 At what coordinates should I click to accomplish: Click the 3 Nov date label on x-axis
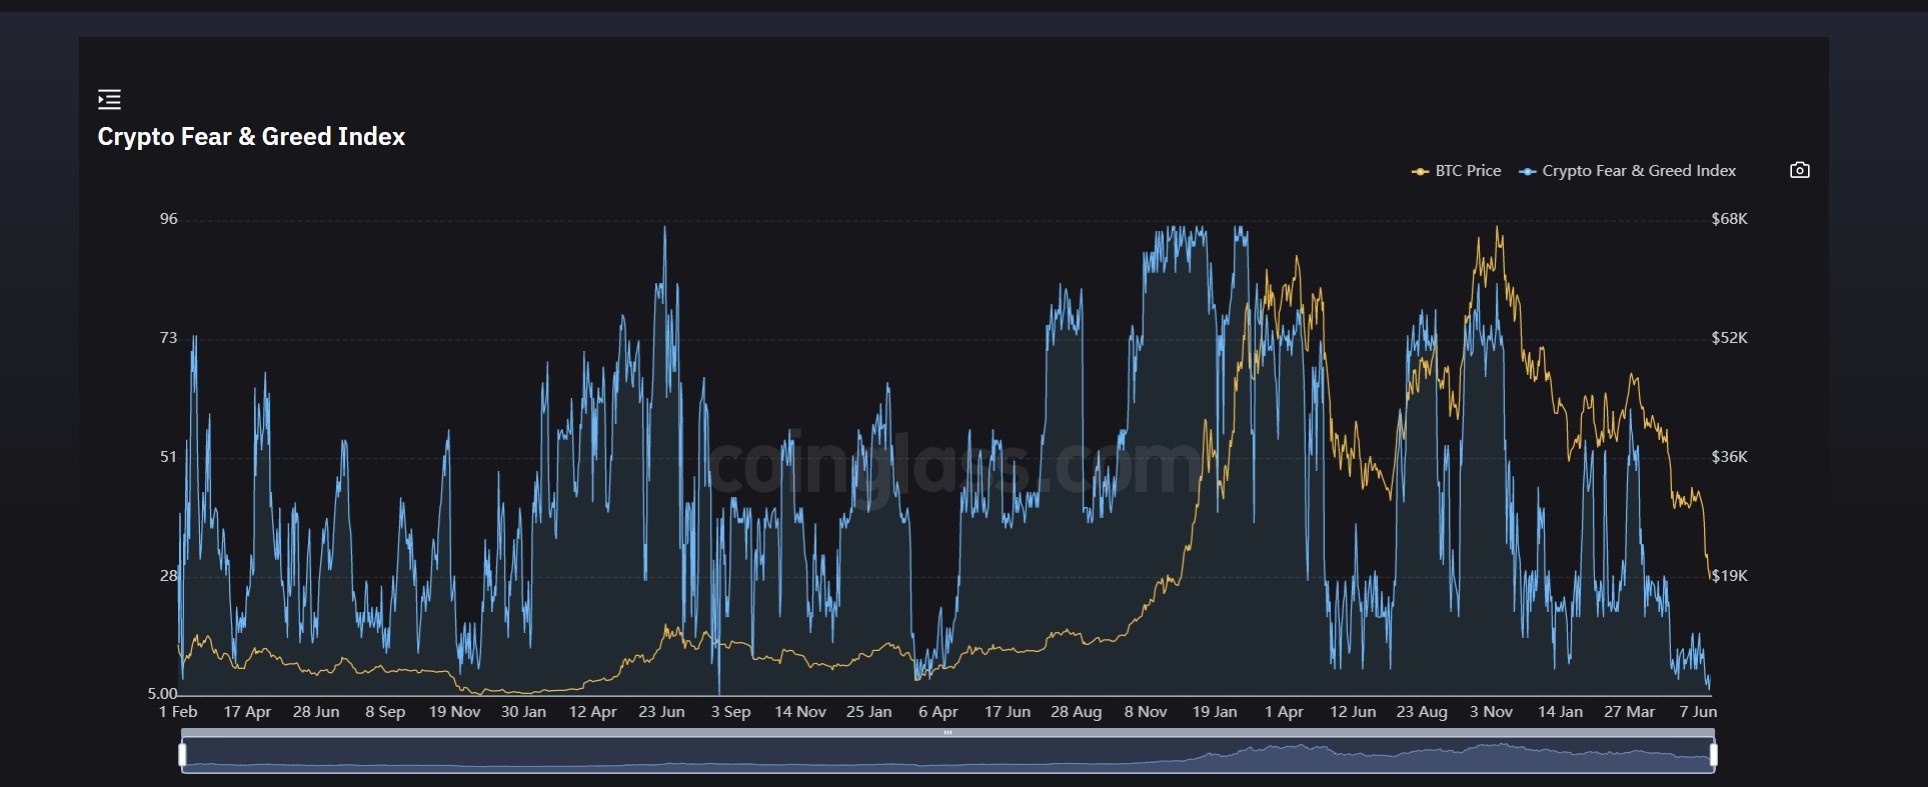click(1490, 712)
